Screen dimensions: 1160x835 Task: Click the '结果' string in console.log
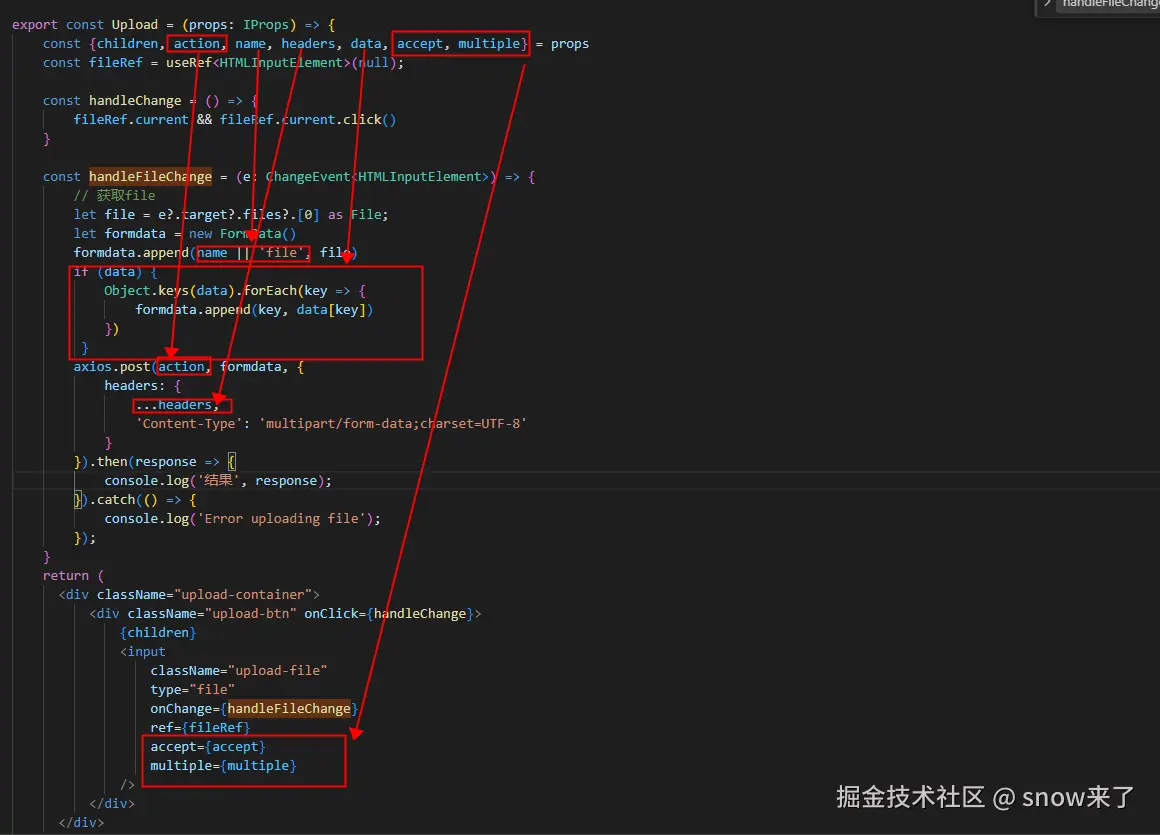[x=219, y=481]
